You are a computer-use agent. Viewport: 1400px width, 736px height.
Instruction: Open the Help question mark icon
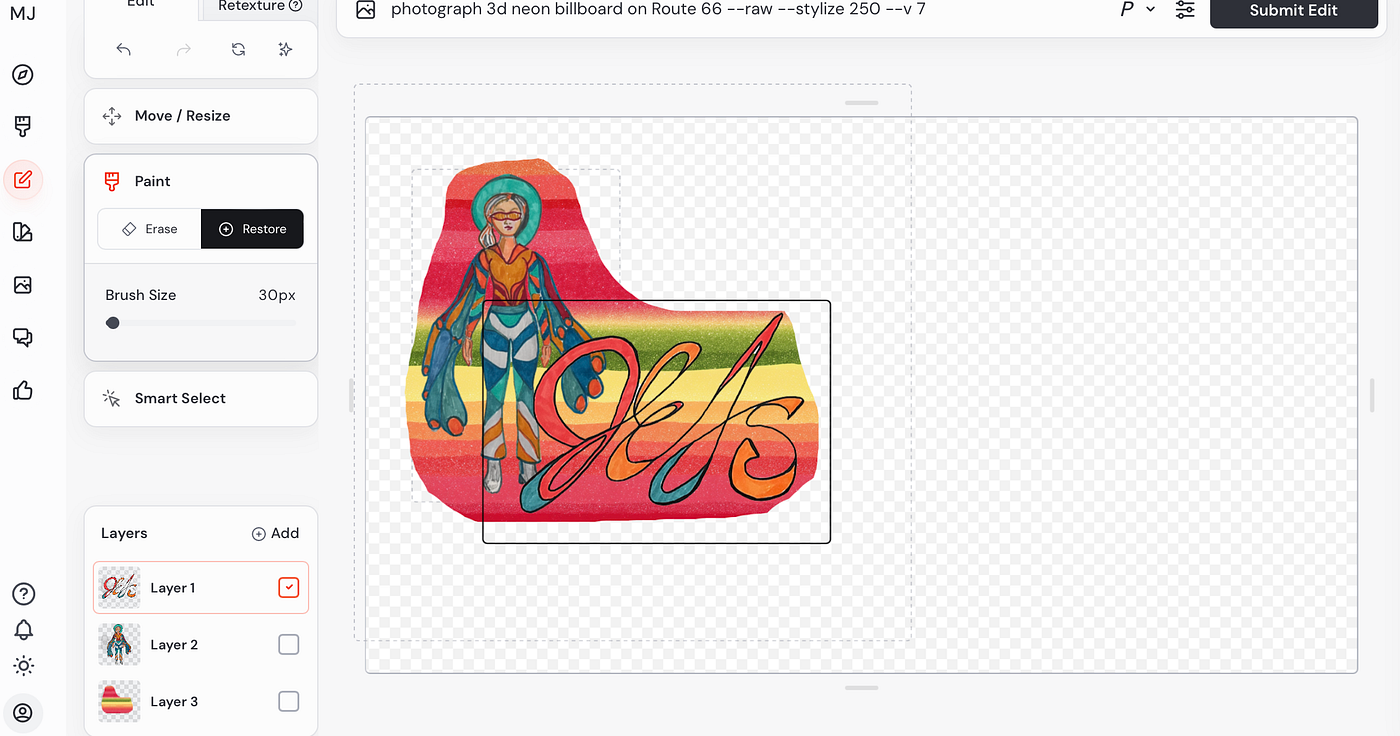click(23, 594)
